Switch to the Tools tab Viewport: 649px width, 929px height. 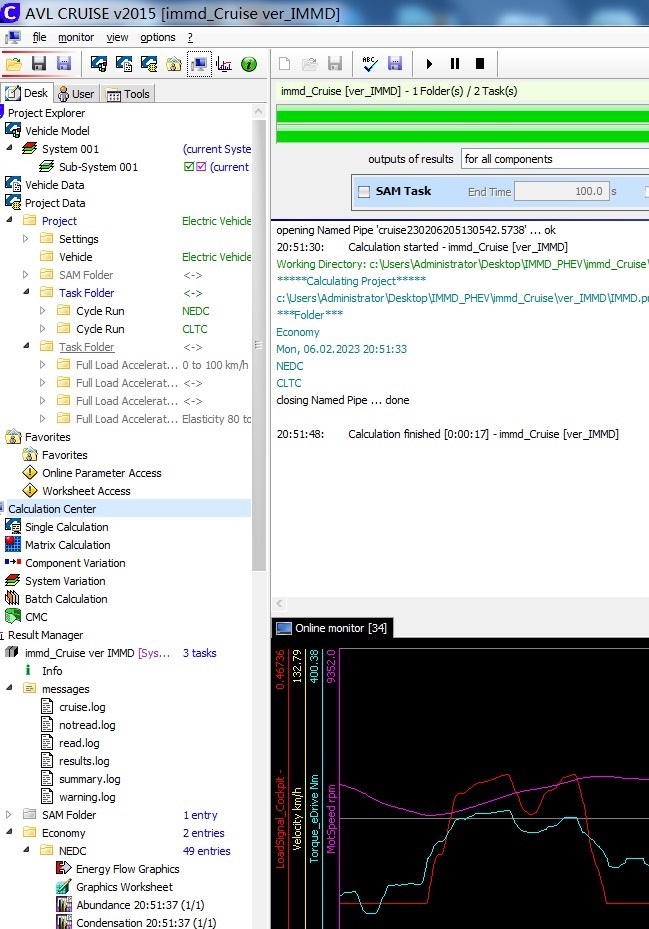[128, 94]
